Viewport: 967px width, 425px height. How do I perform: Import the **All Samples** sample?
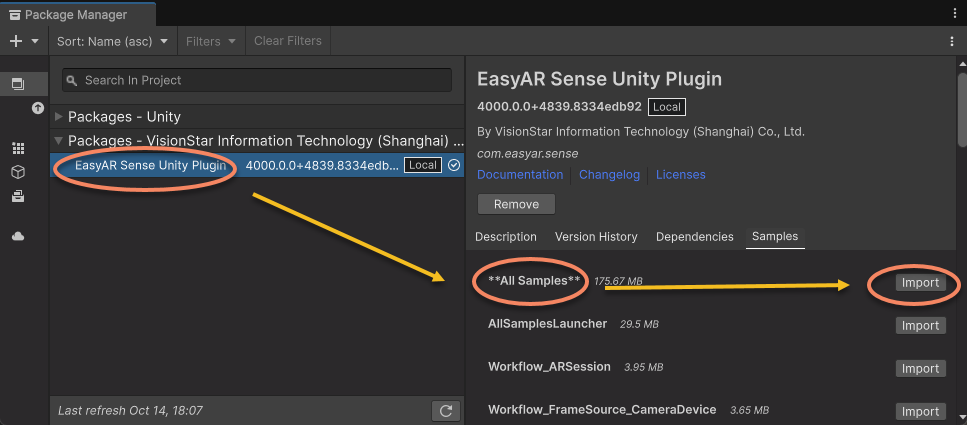point(920,283)
